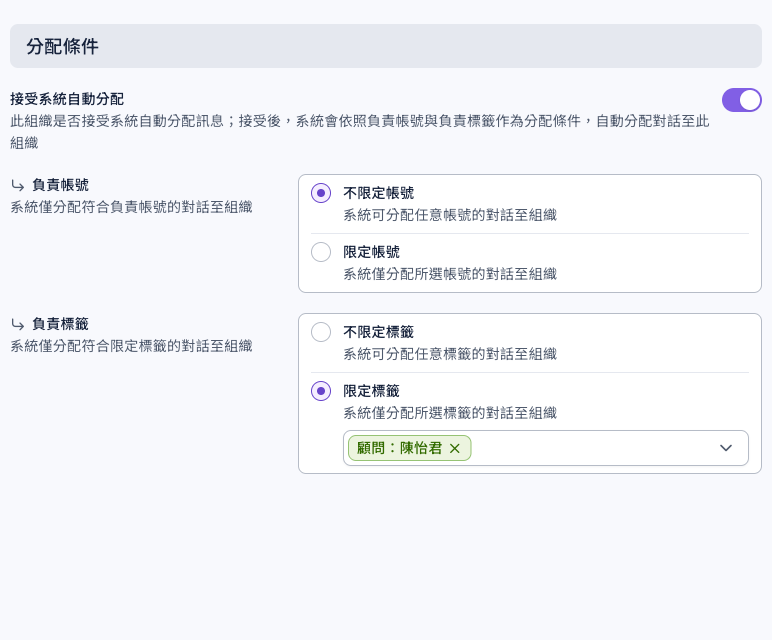The image size is (772, 640).
Task: Select the 限定帳號 radio option
Action: [x=321, y=252]
